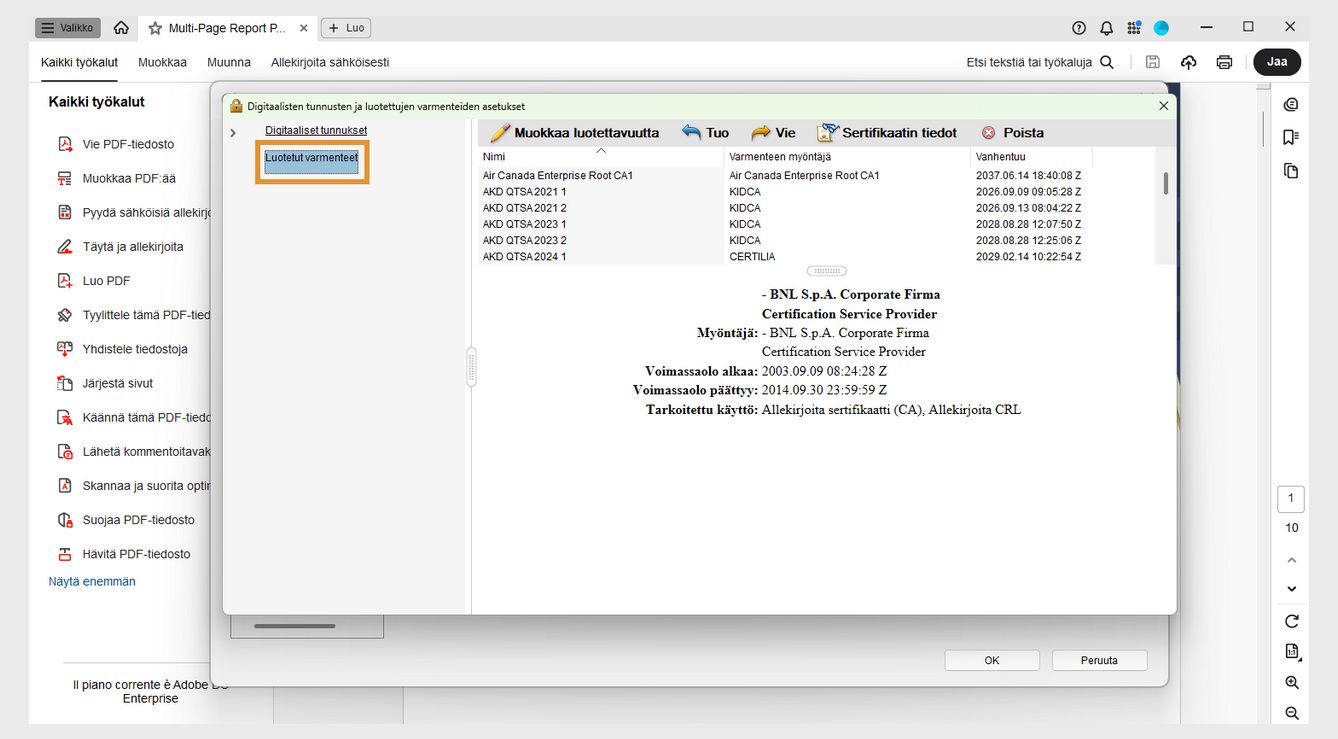Image resolution: width=1338 pixels, height=739 pixels.
Task: Open the apps grid icon
Action: (1134, 28)
